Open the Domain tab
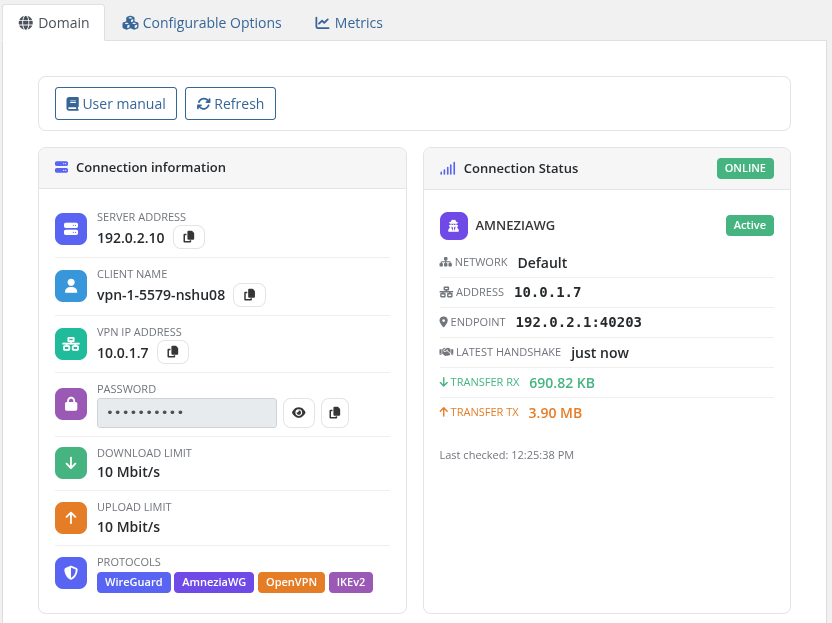The height and width of the screenshot is (623, 832). click(54, 23)
